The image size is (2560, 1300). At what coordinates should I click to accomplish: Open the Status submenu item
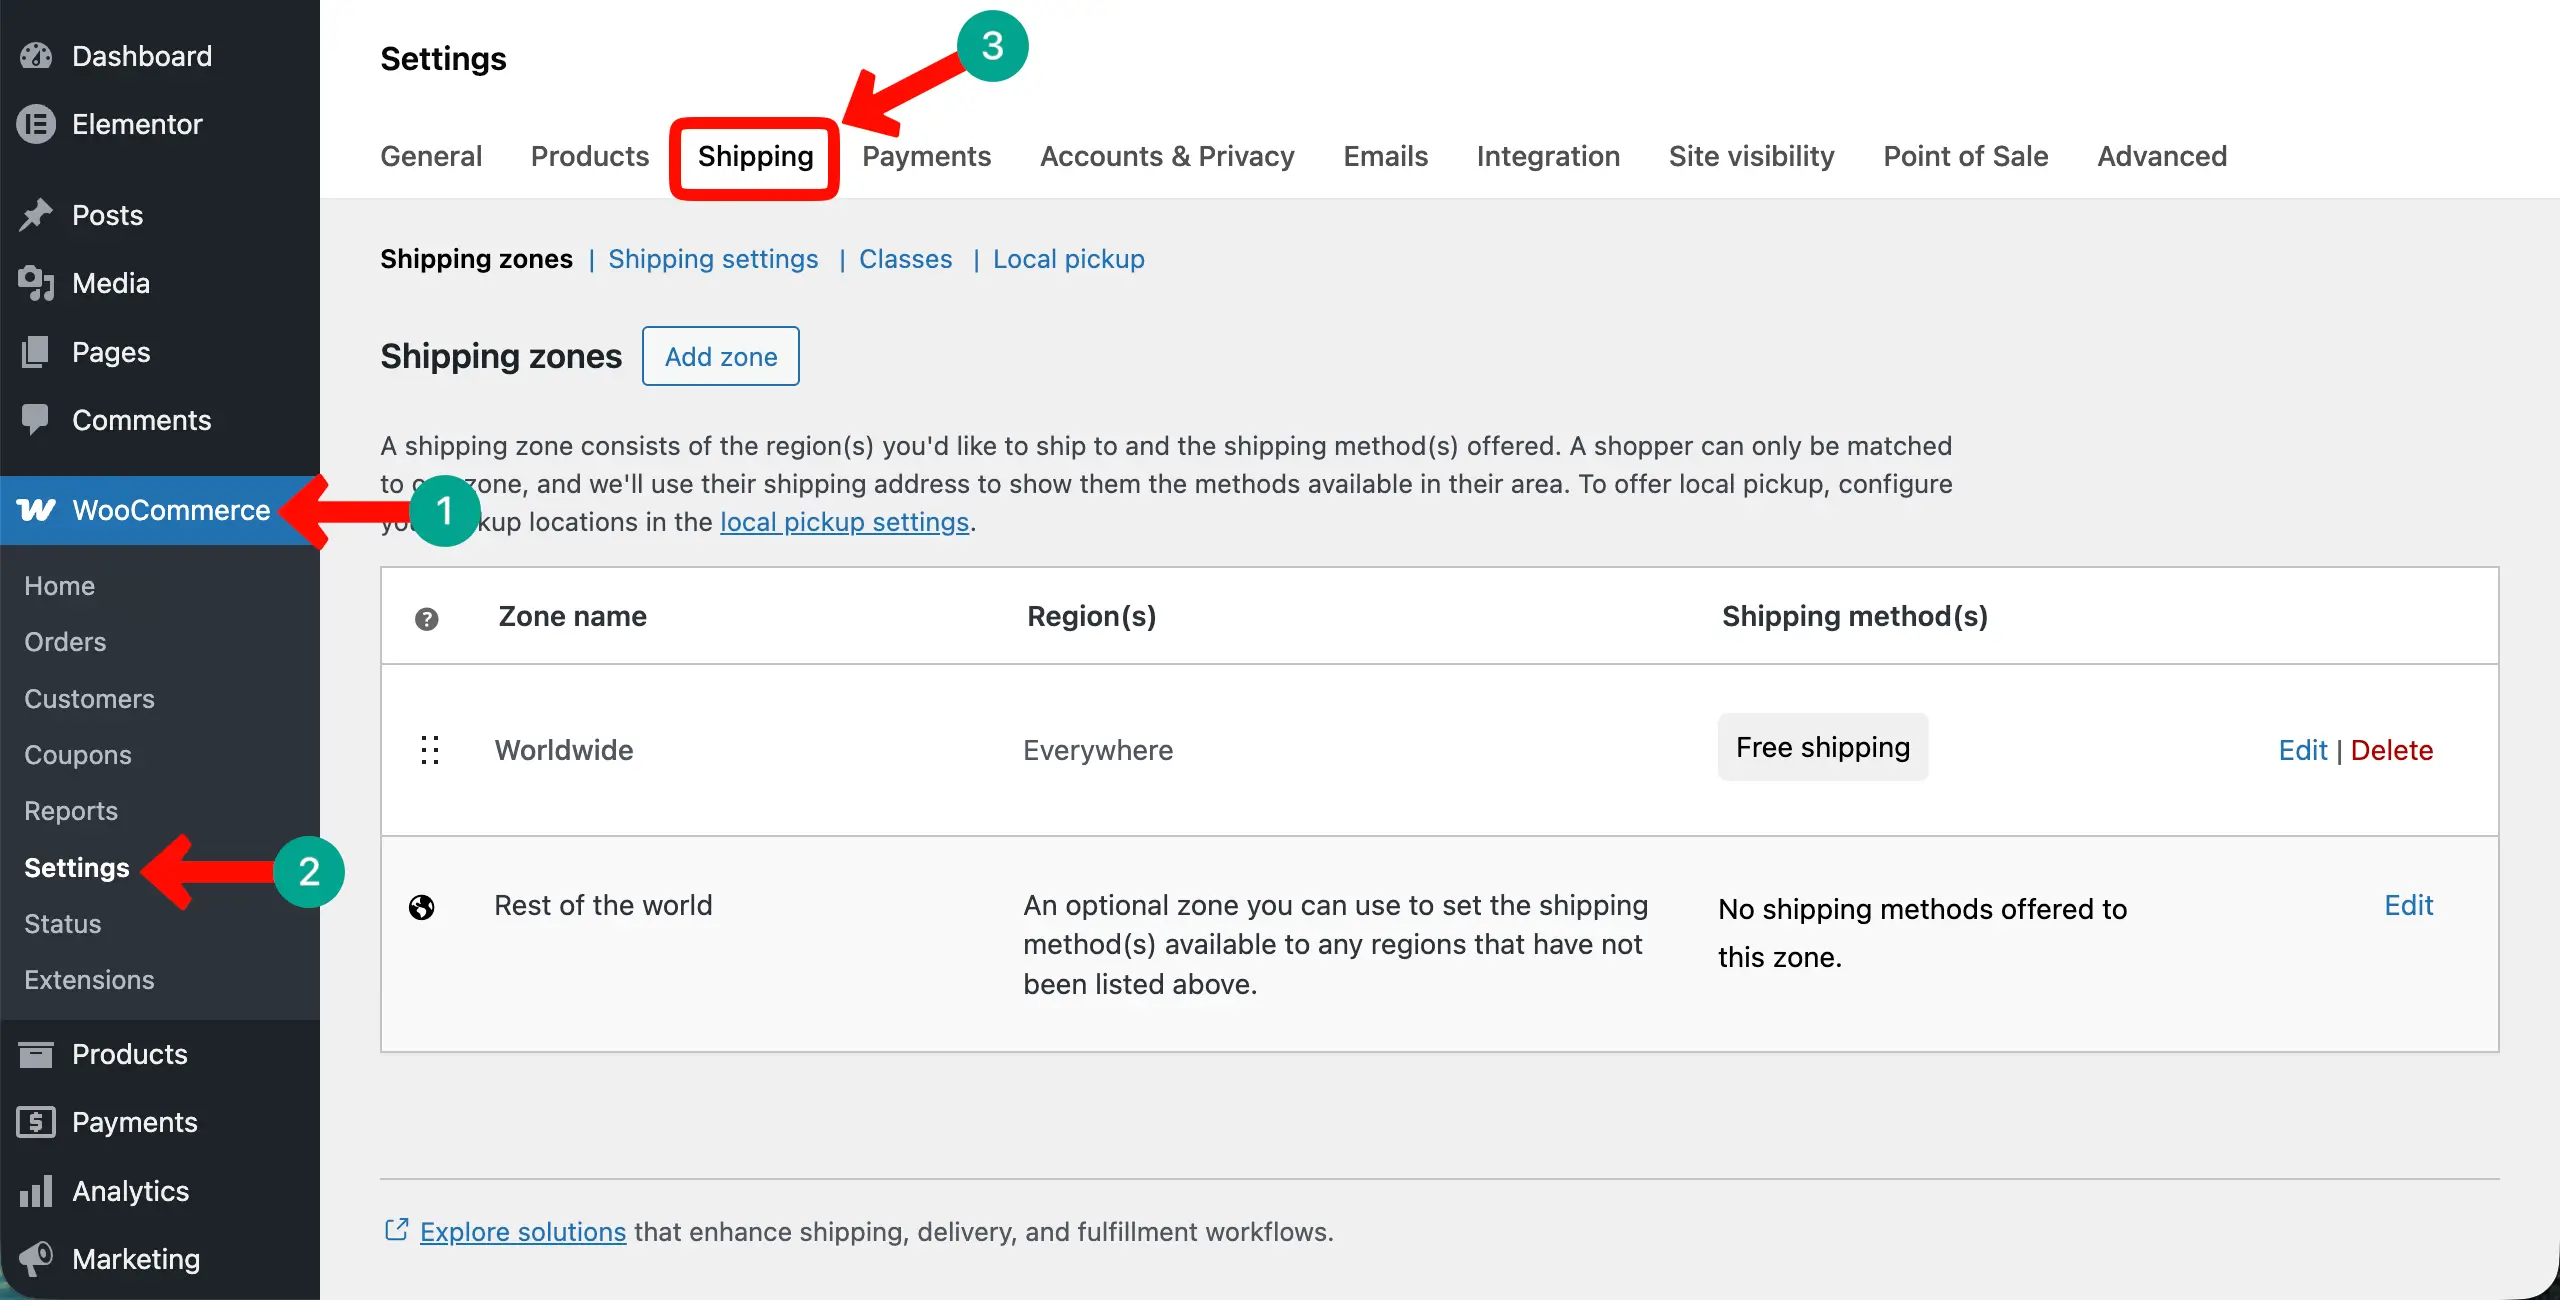pos(63,924)
